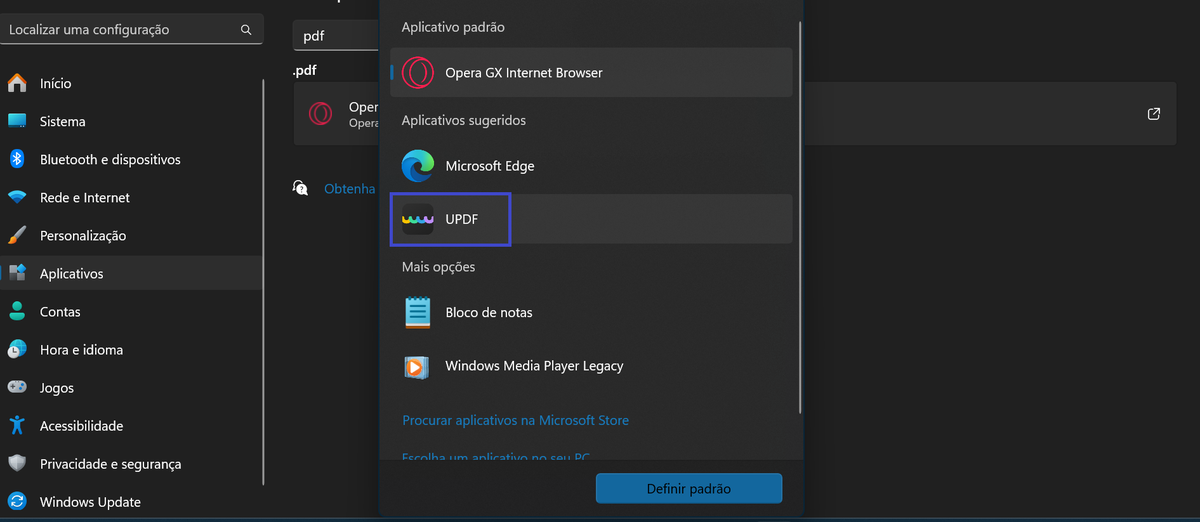Select Opera GX Internet Browser option
Image resolution: width=1200 pixels, height=522 pixels.
pos(591,72)
